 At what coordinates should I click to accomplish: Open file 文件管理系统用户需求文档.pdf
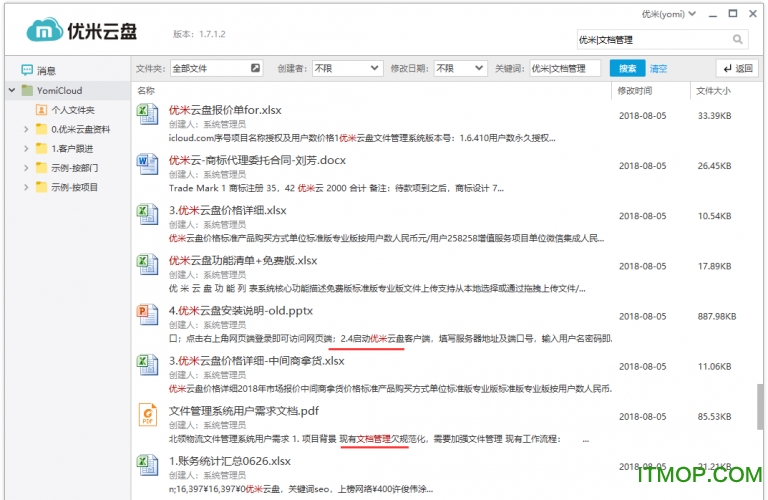244,411
